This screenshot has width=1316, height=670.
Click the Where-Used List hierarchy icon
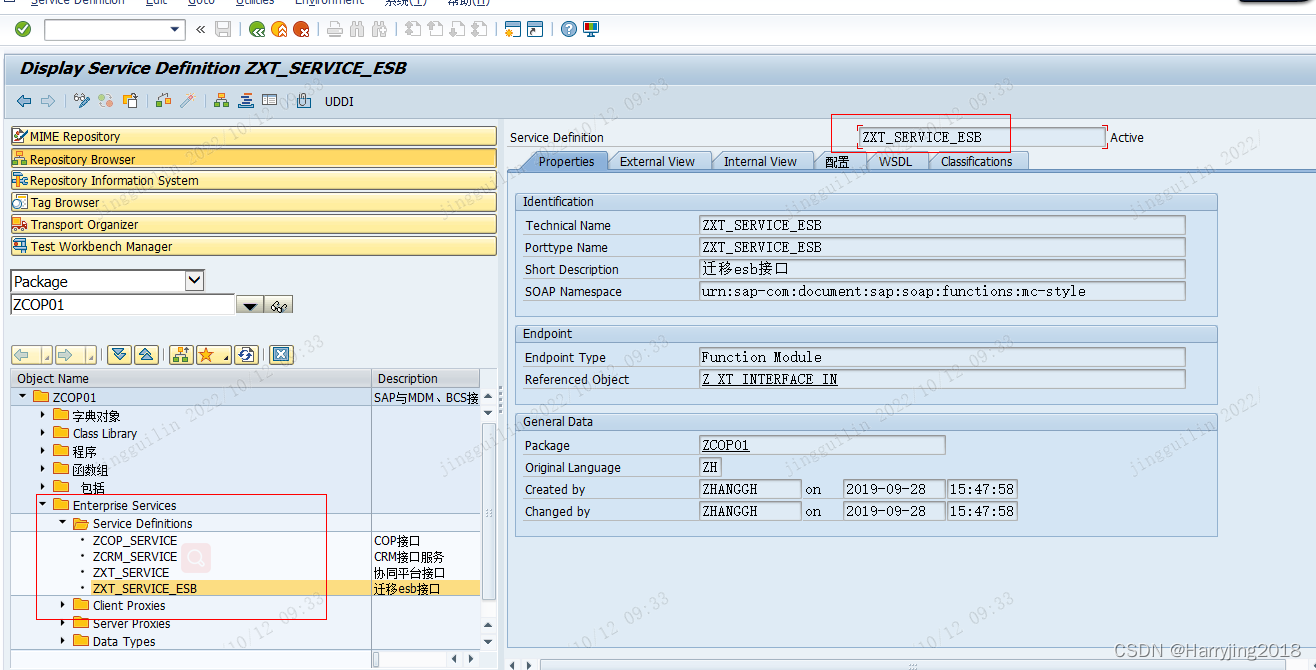coord(221,101)
